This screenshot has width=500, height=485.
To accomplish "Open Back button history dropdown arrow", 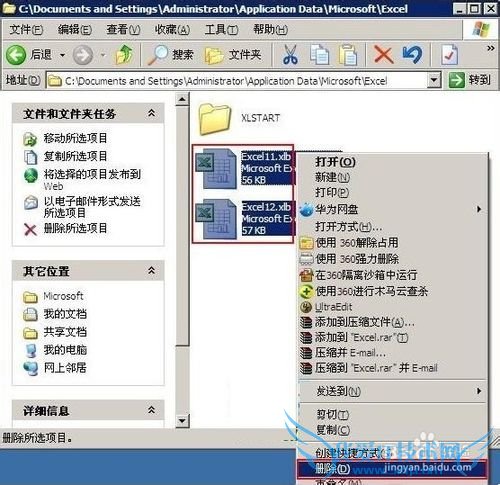I will point(62,55).
